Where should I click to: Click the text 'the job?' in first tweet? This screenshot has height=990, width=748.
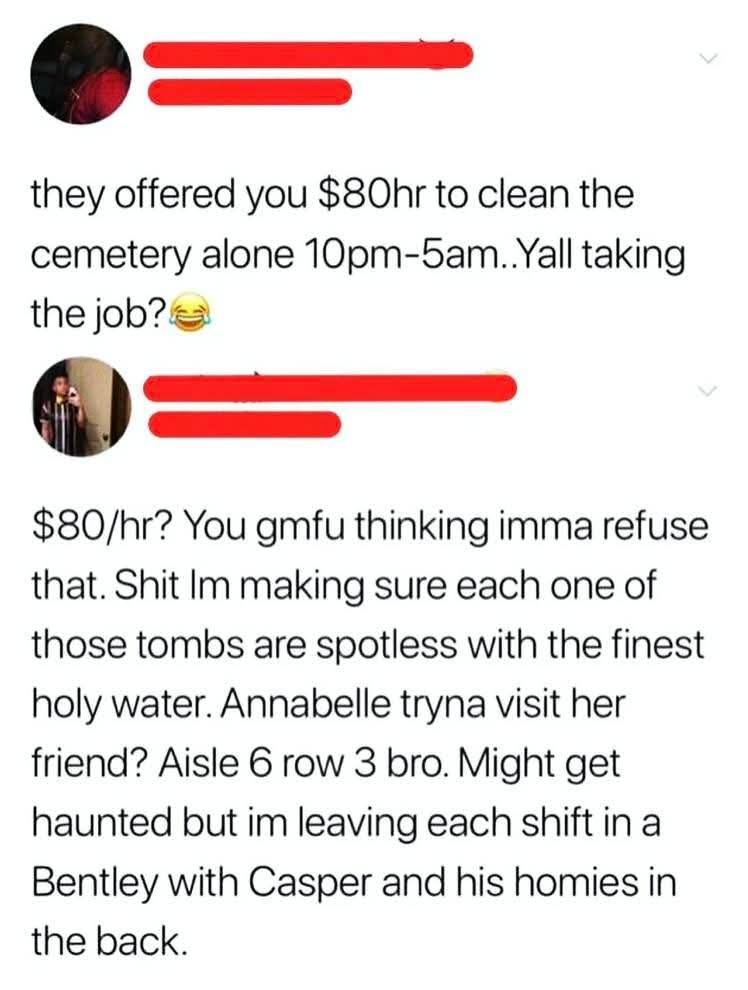pos(98,315)
